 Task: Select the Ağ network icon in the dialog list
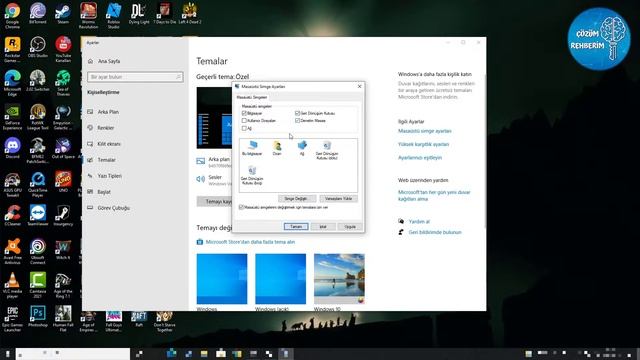(x=302, y=148)
